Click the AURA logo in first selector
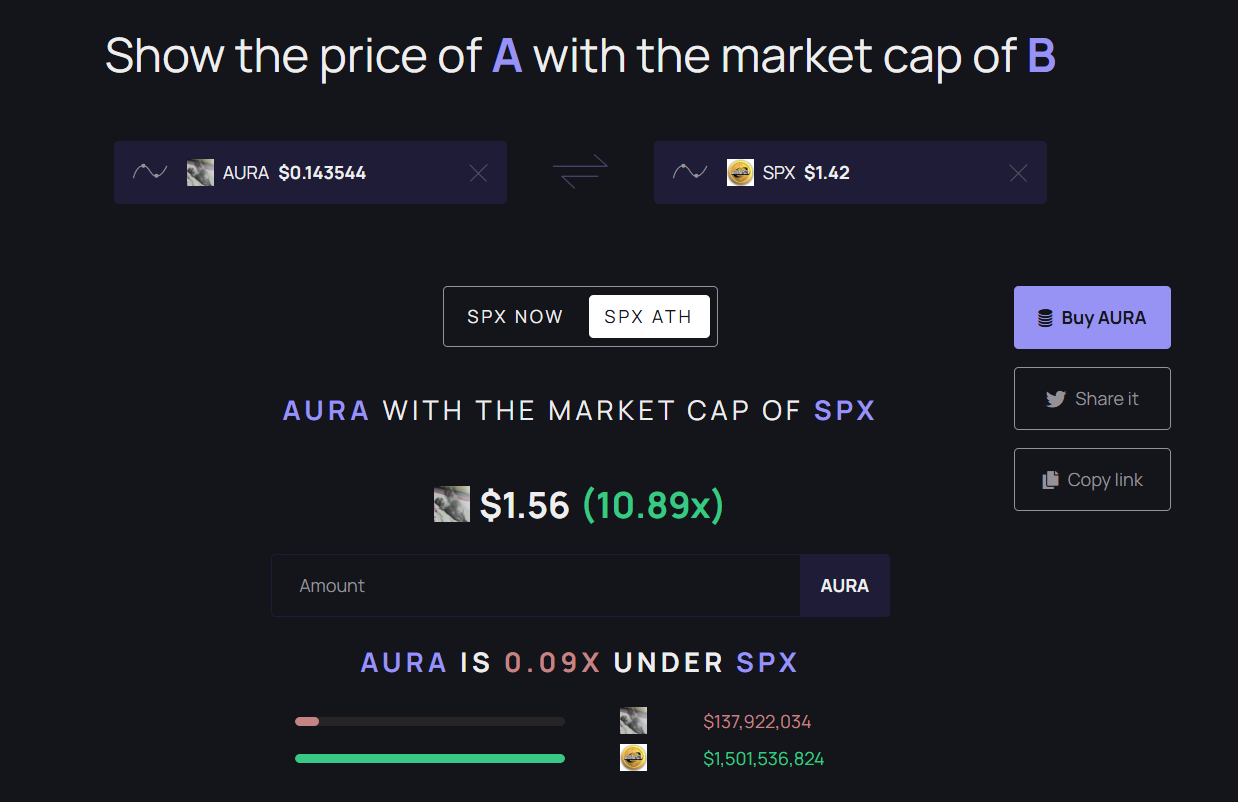This screenshot has width=1238, height=802. tap(200, 173)
